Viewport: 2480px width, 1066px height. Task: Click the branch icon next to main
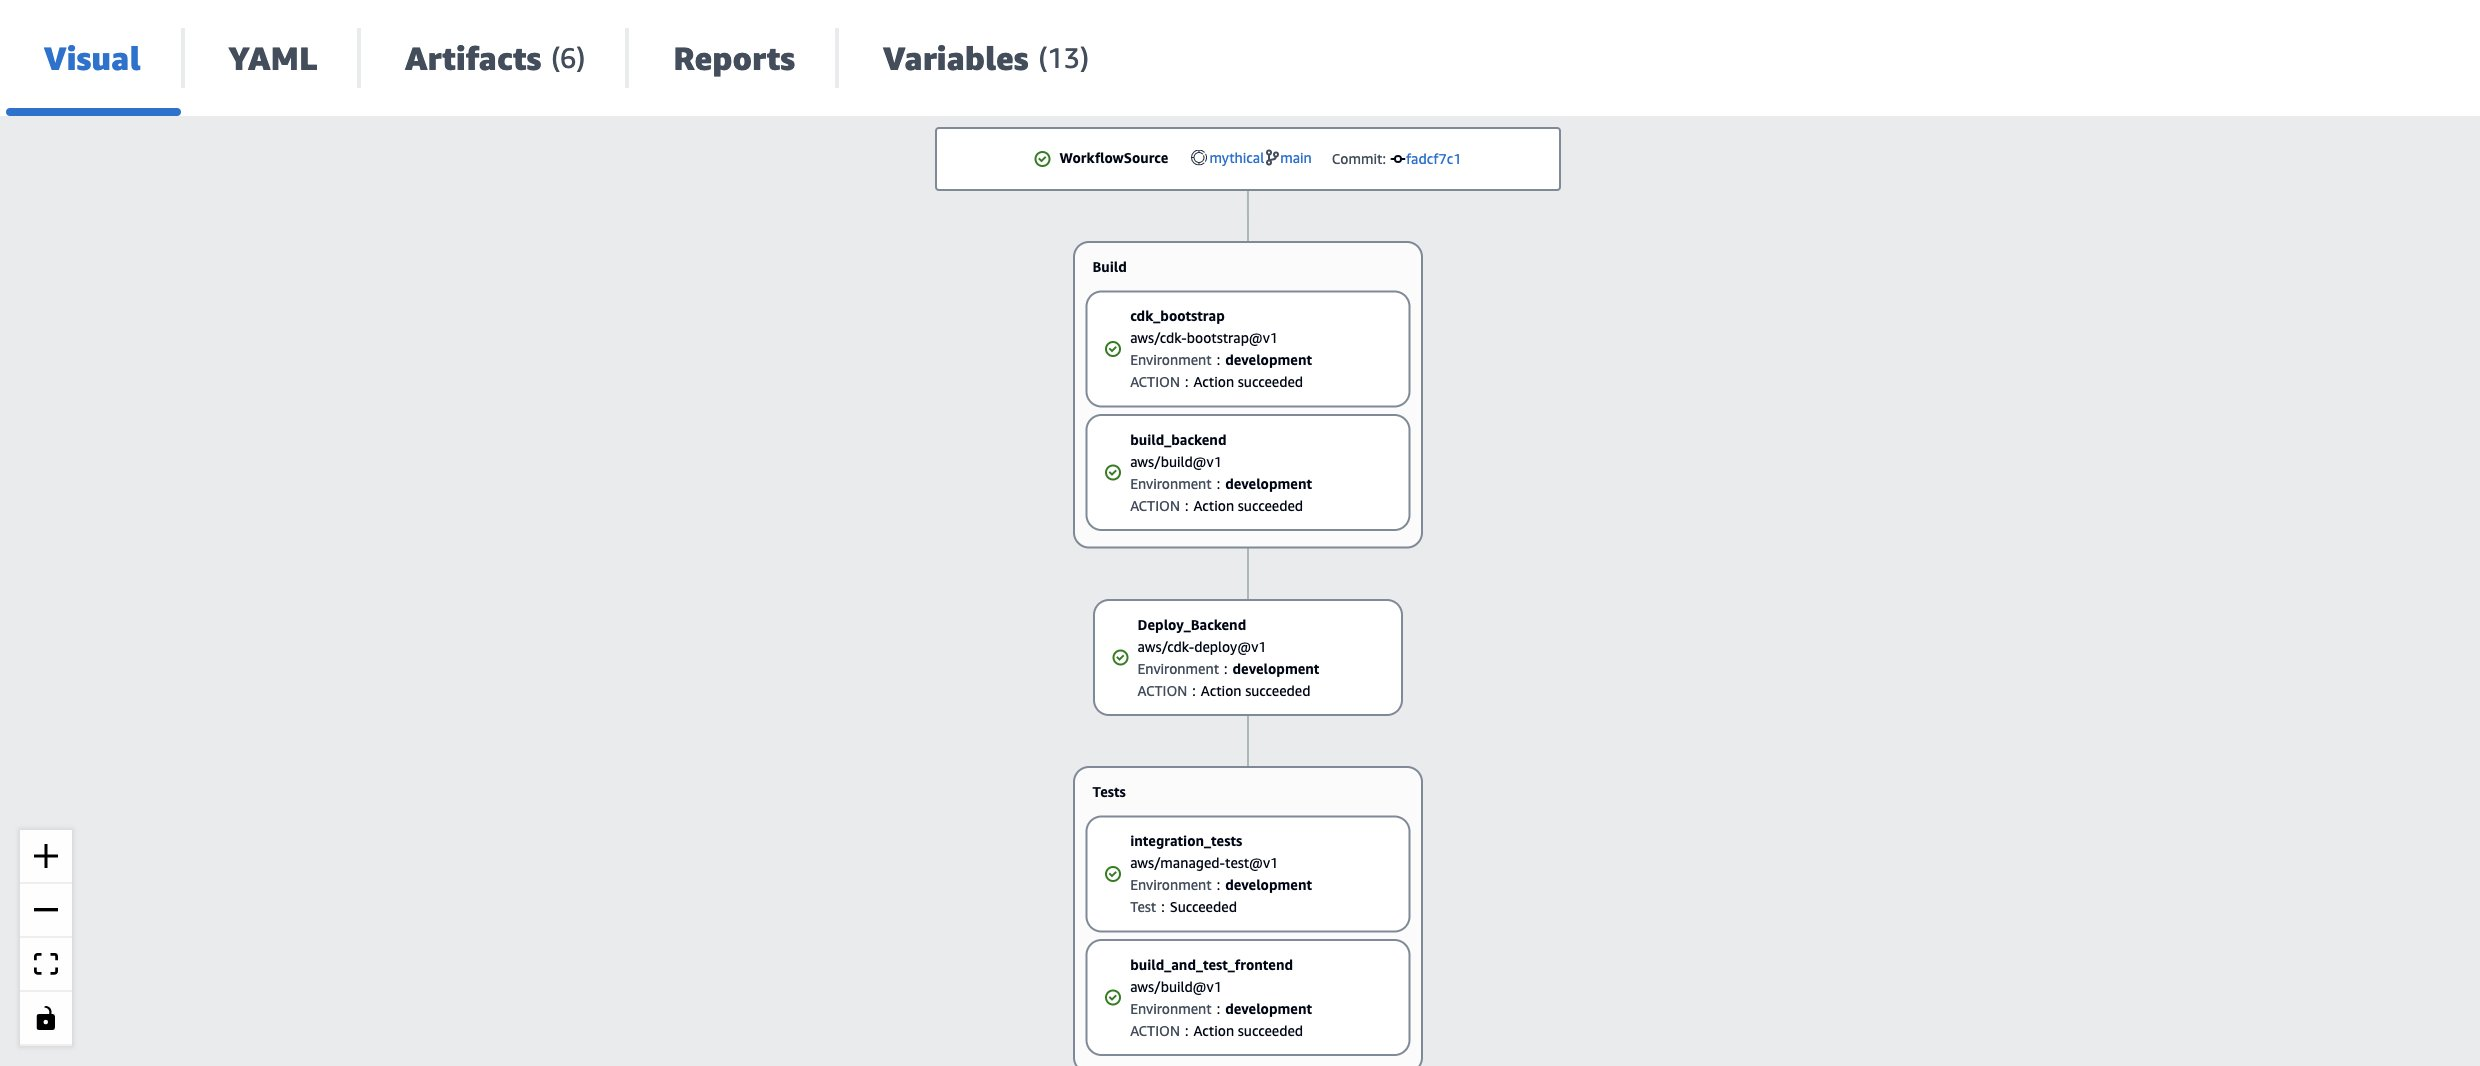[1272, 157]
